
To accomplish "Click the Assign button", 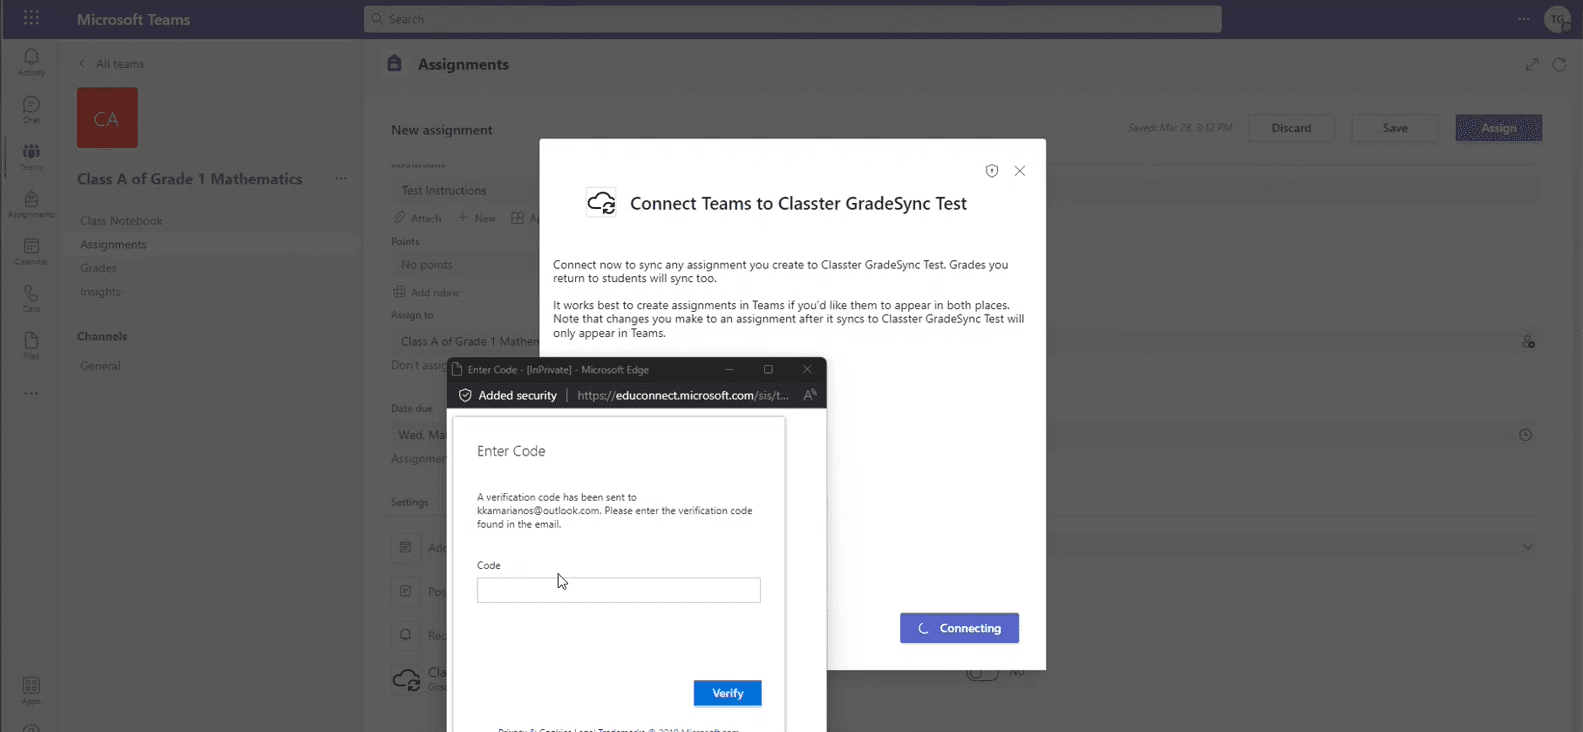I will [1498, 128].
